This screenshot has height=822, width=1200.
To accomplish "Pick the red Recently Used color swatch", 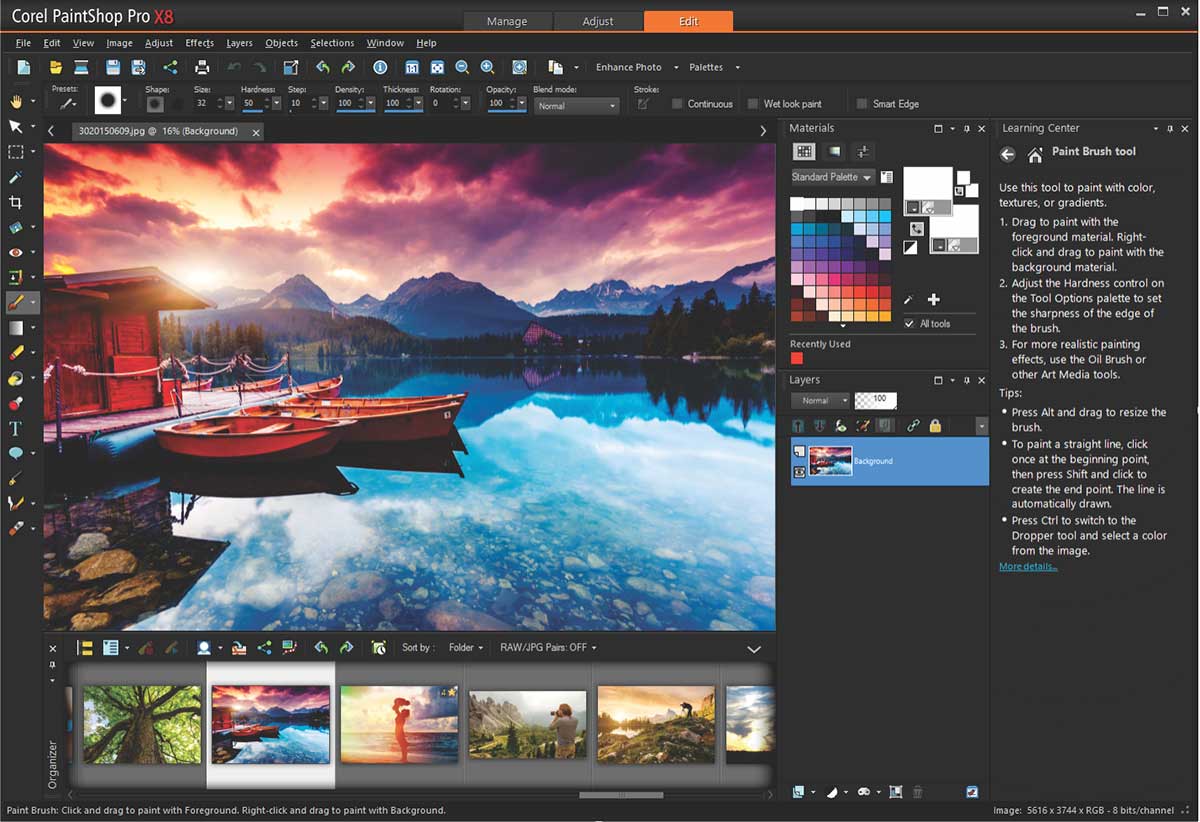I will [797, 358].
